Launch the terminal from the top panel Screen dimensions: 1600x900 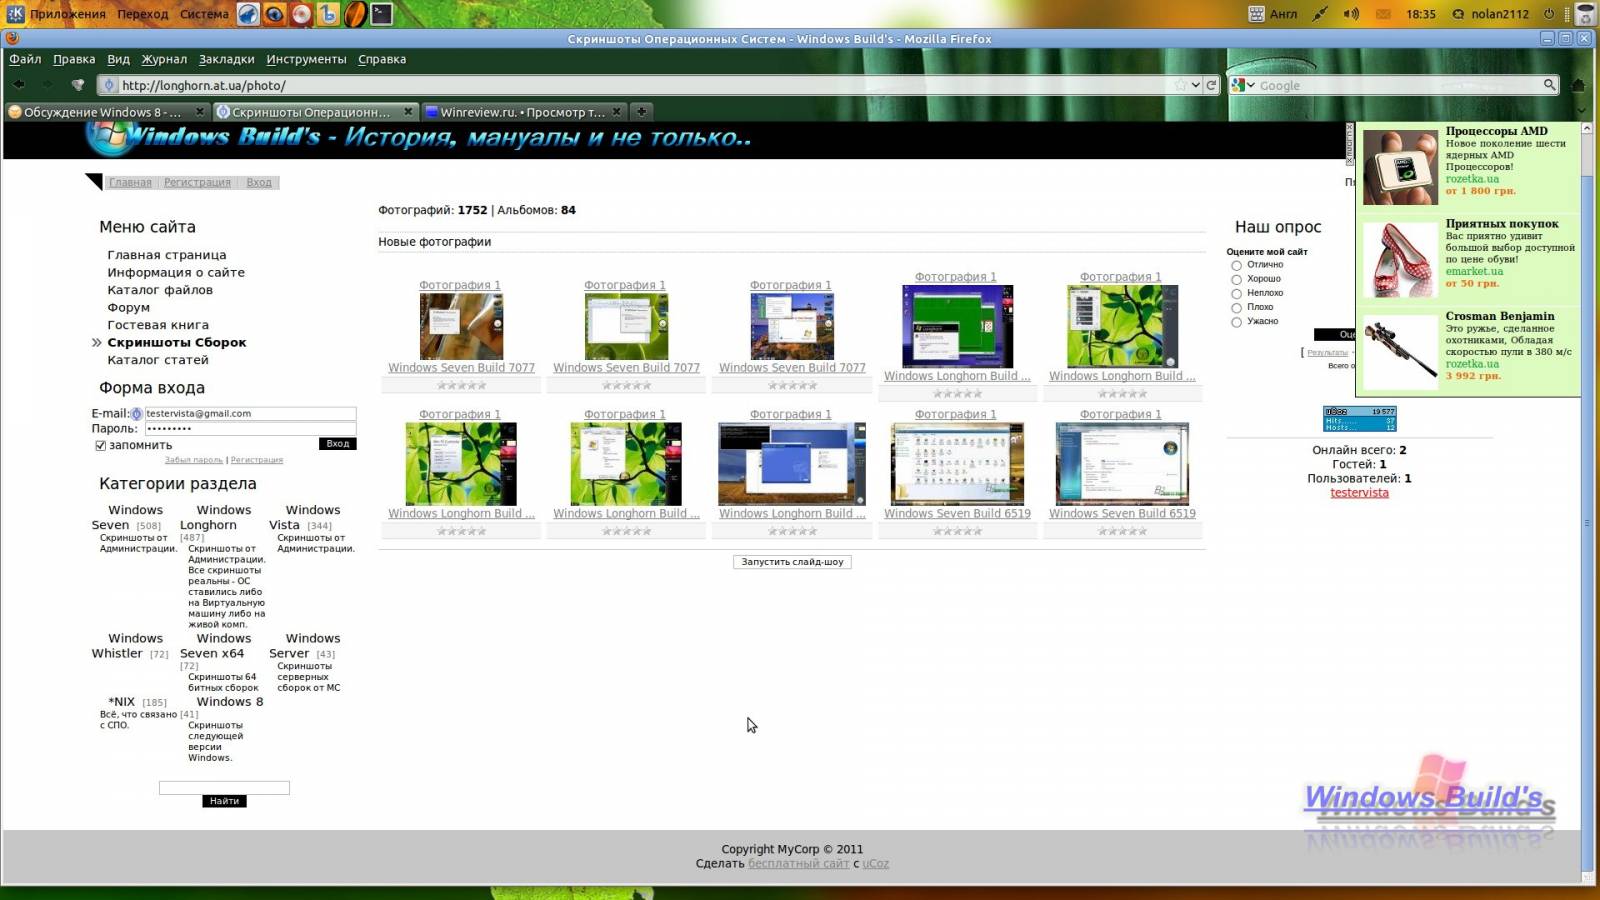pos(382,13)
